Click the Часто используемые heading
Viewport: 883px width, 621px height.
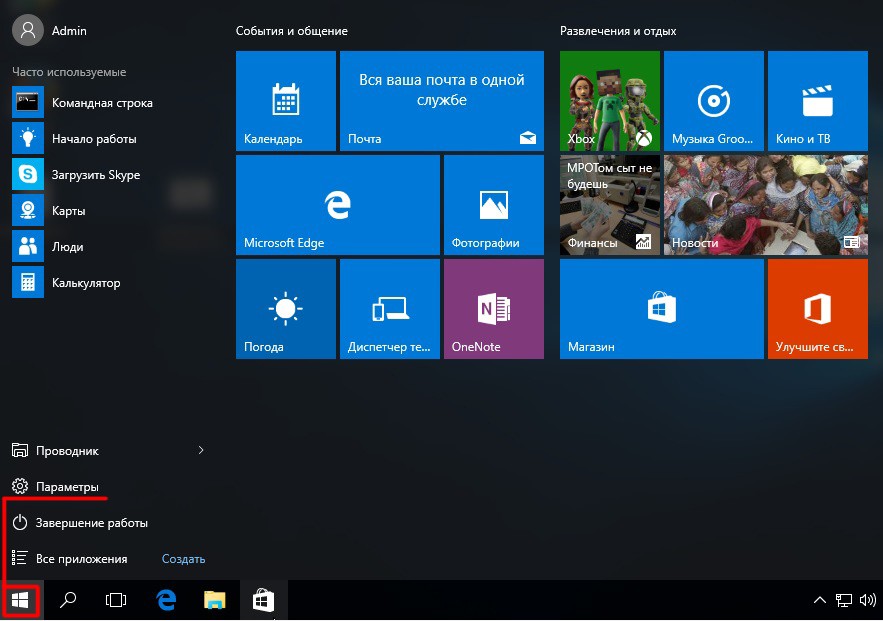(69, 72)
